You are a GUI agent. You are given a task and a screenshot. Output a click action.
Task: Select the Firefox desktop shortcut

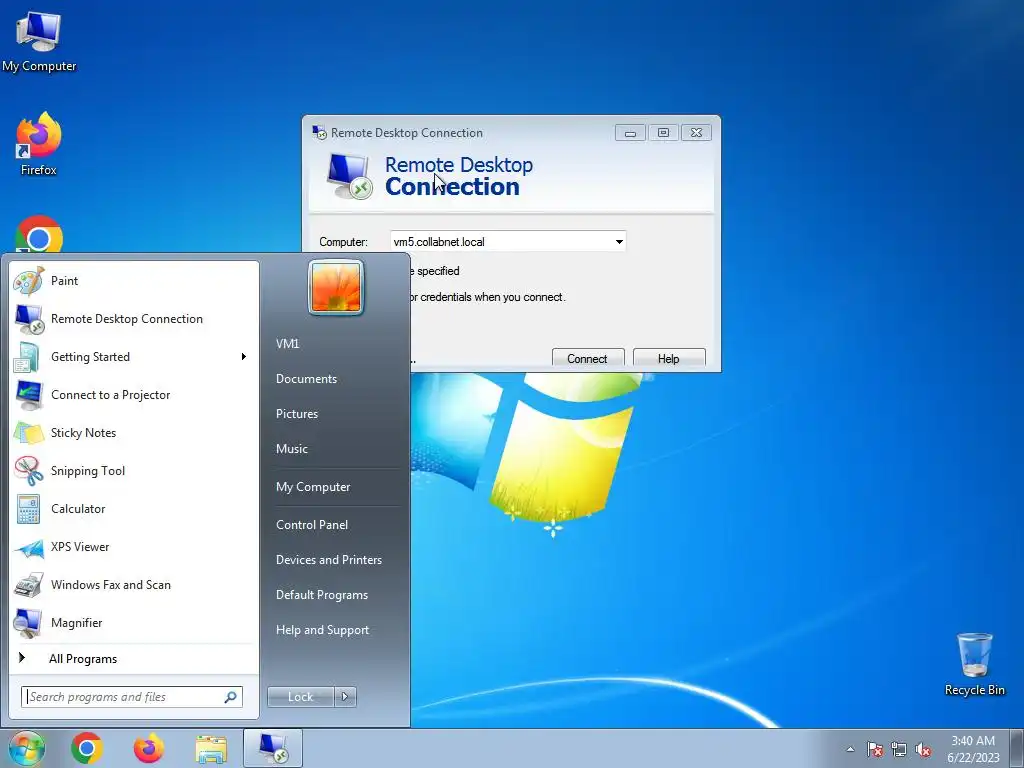click(x=39, y=144)
